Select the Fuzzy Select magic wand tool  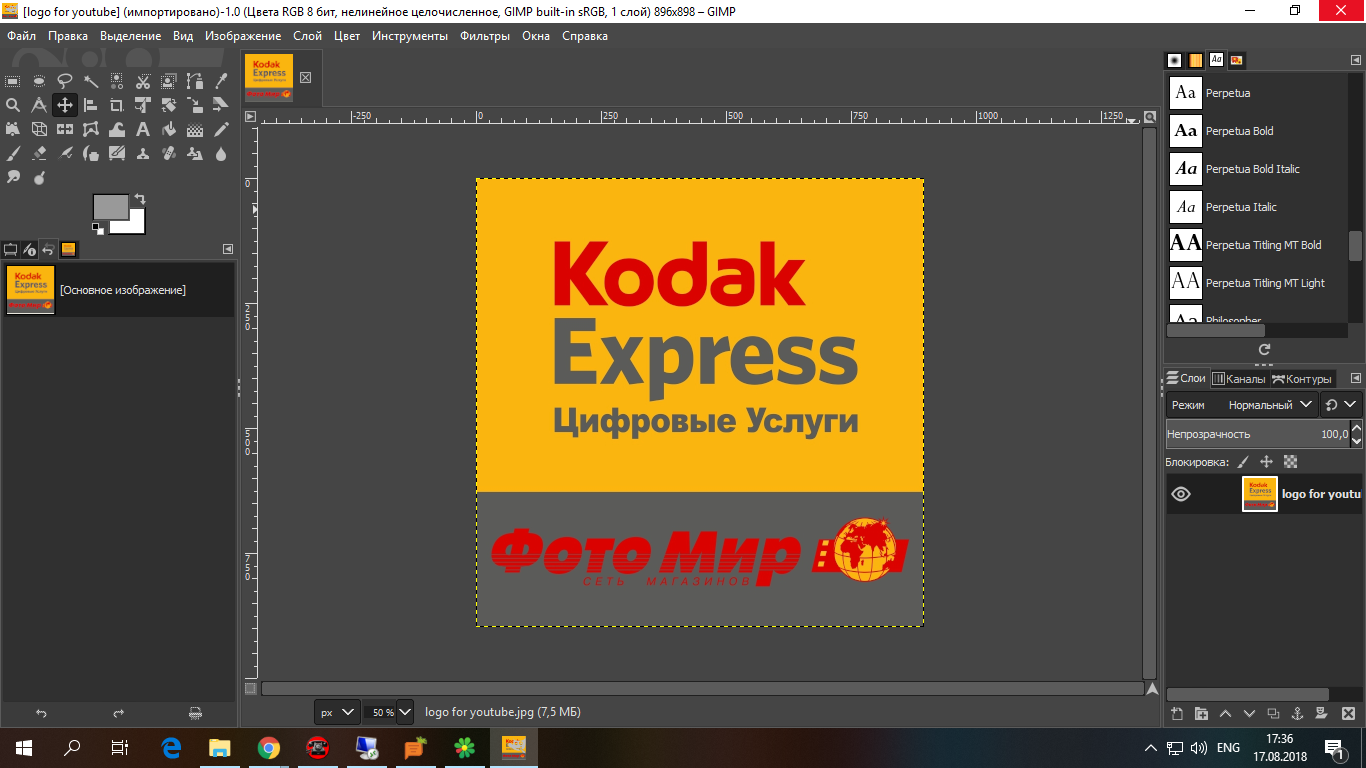click(91, 81)
